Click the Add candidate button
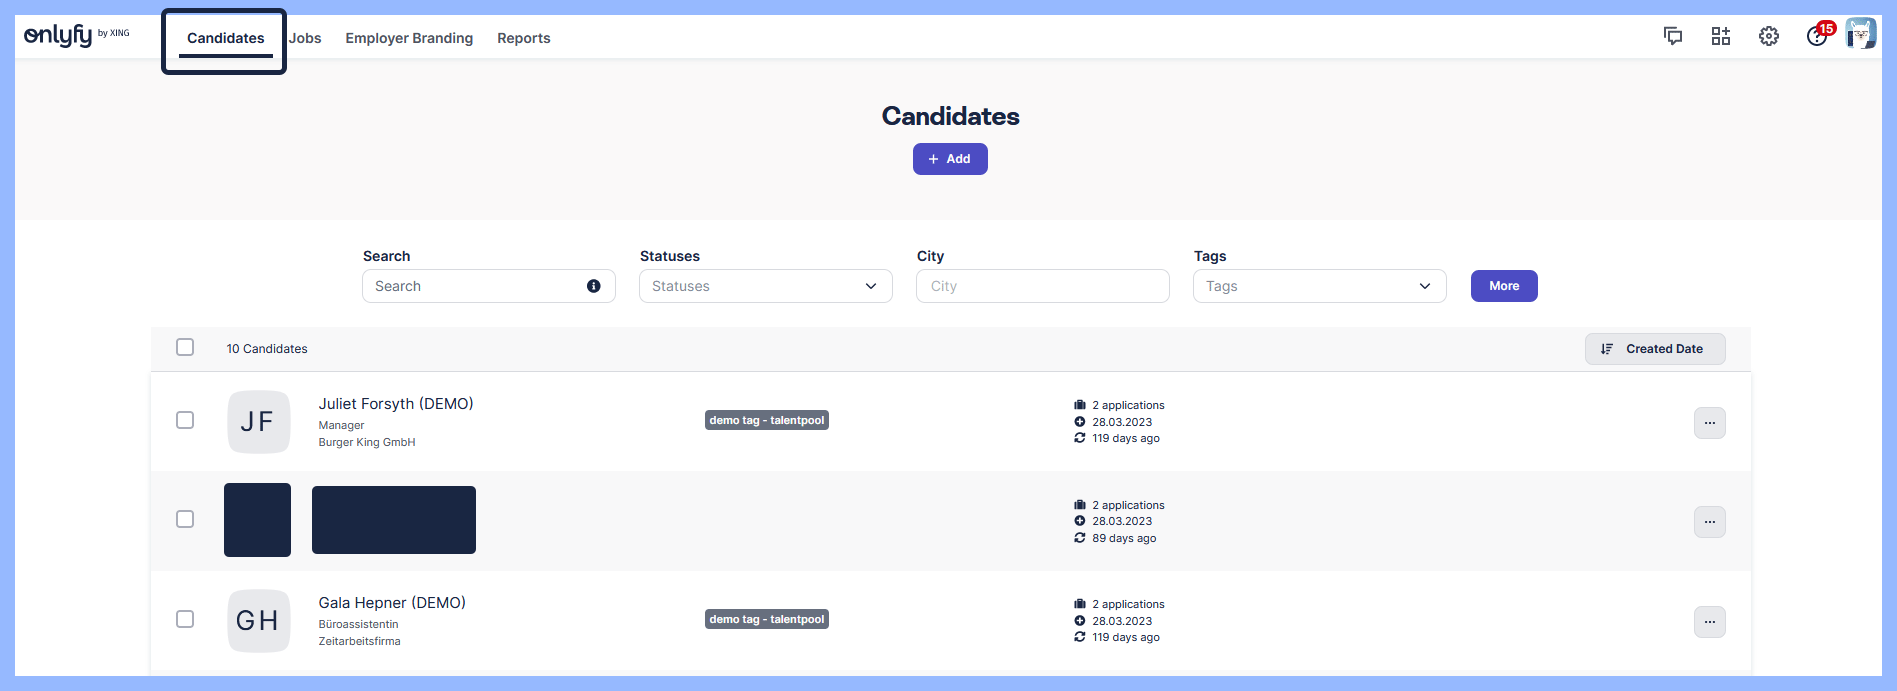1897x691 pixels. point(949,159)
